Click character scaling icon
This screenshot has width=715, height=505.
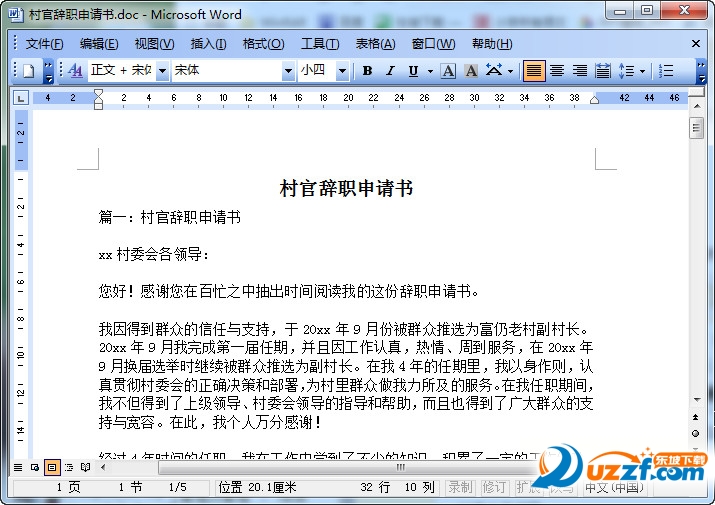494,71
